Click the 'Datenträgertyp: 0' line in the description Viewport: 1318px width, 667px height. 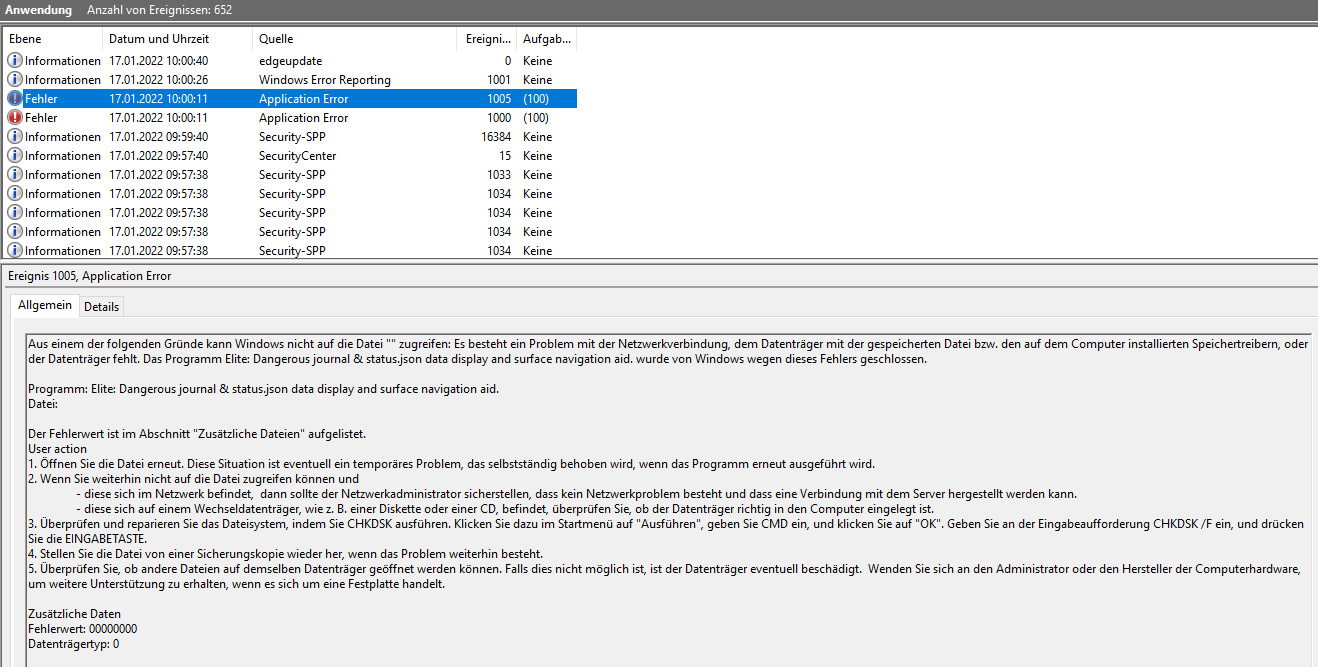tap(74, 644)
